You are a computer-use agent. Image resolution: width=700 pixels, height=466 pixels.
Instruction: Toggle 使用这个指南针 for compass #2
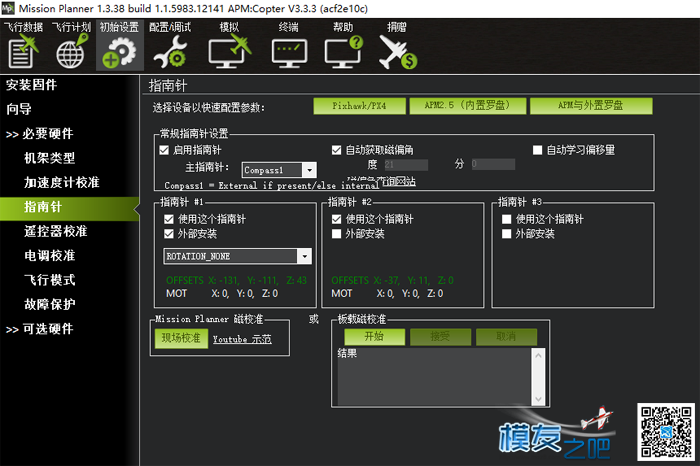pos(336,219)
